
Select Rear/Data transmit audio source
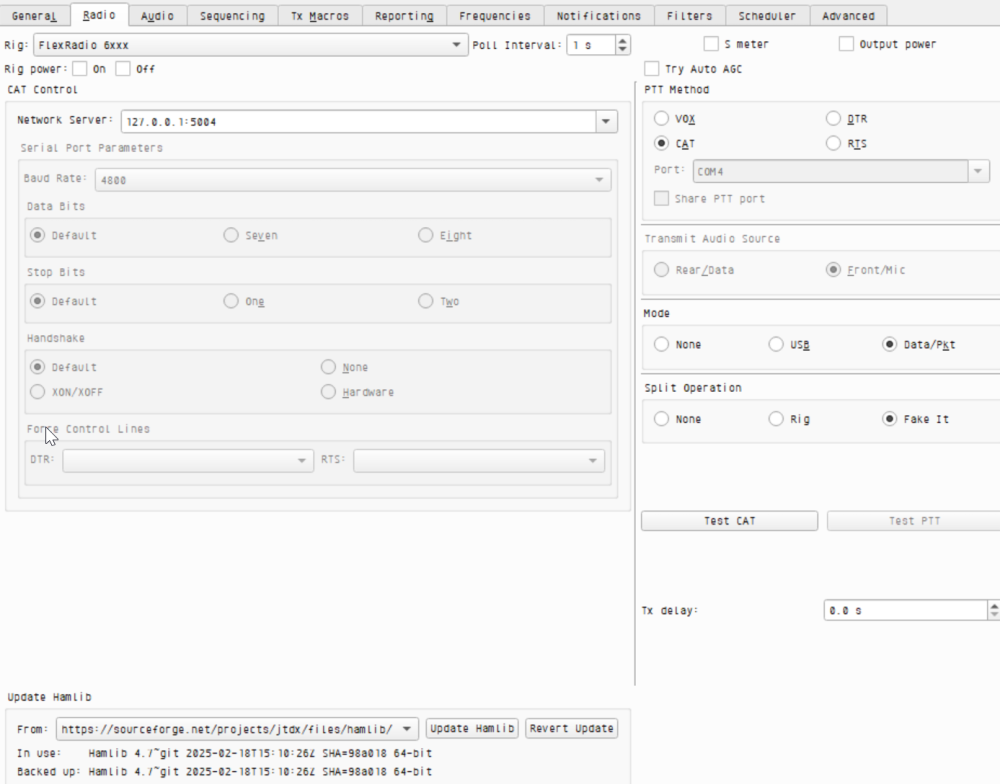tap(661, 270)
